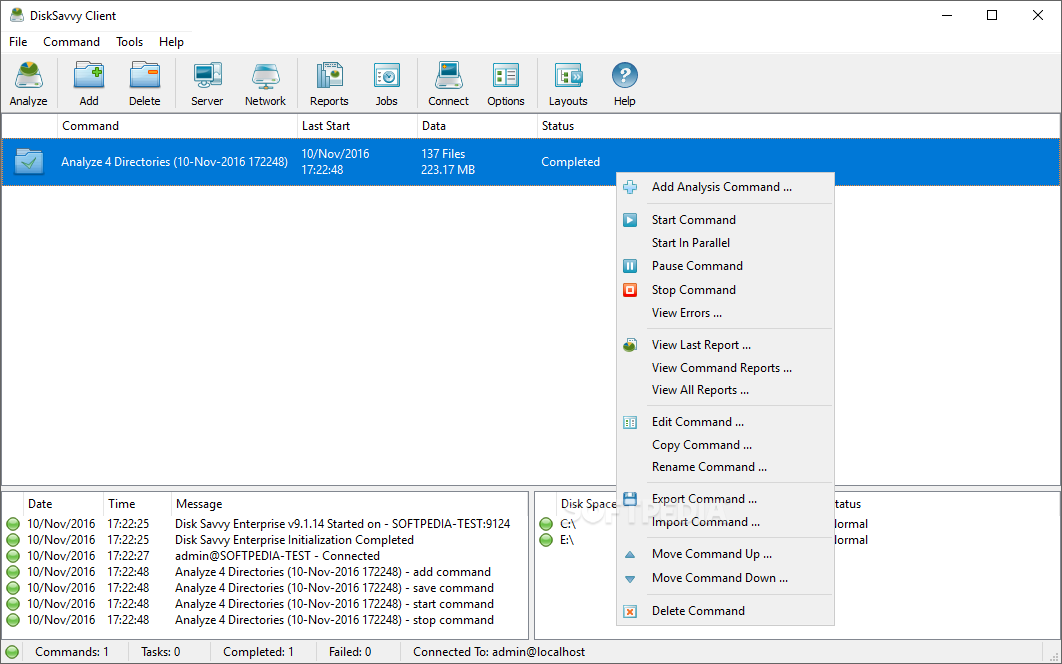This screenshot has height=664, width=1062.
Task: Click the Data column header
Action: [x=477, y=126]
